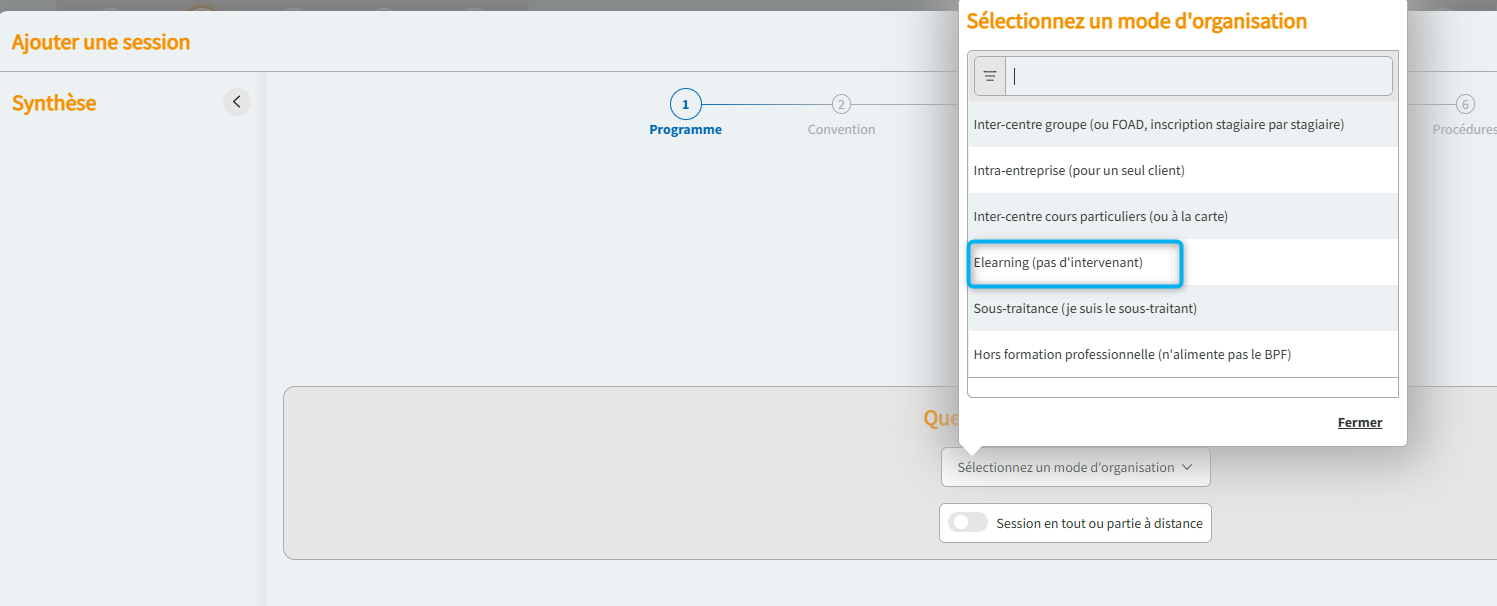Click the 'Session en tout ou partie à distance' label
The width and height of the screenshot is (1497, 606).
(1099, 523)
